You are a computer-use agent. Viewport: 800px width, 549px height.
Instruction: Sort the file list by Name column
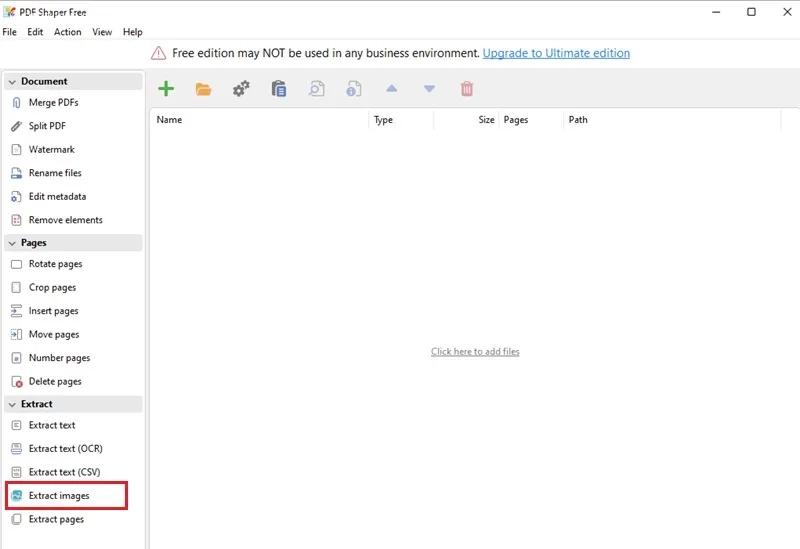pos(259,119)
